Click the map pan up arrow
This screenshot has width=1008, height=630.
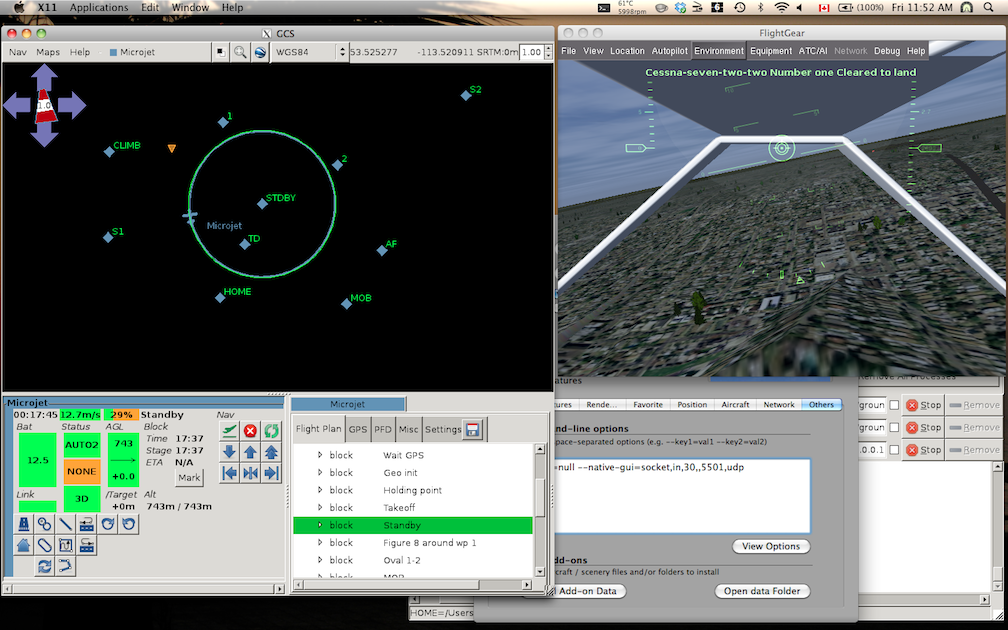44,76
